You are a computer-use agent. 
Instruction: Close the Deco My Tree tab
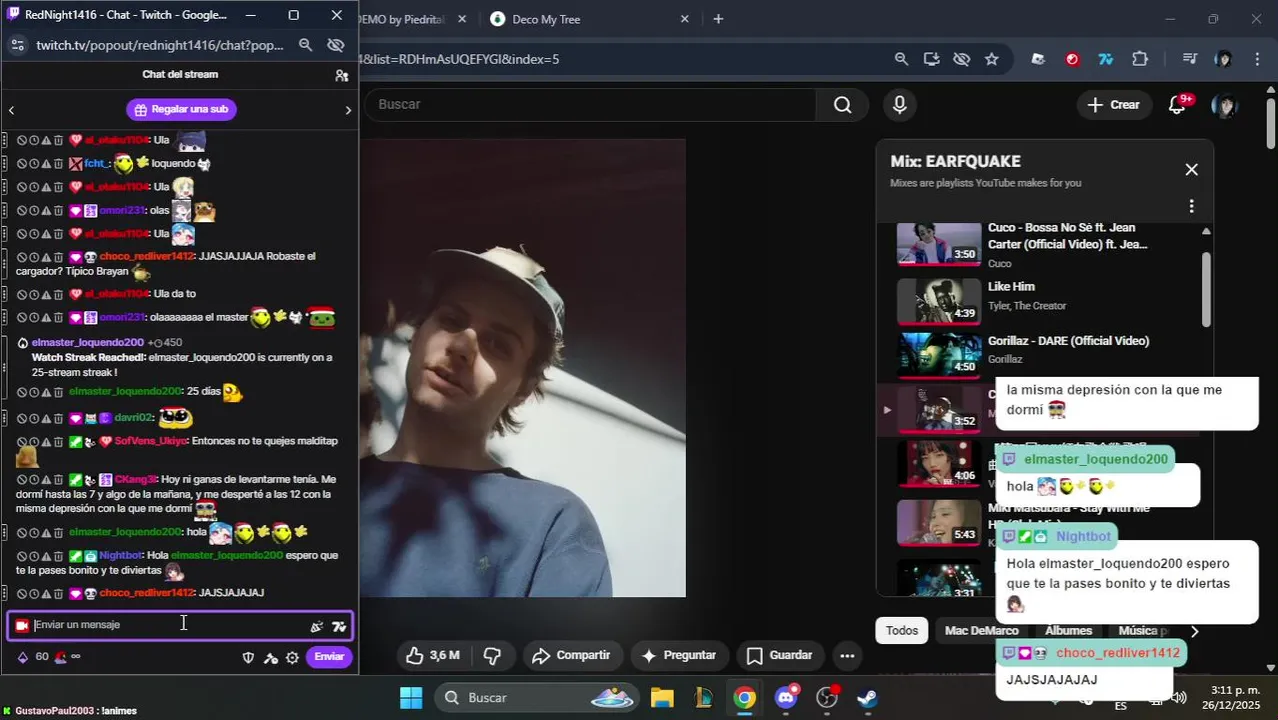point(685,19)
